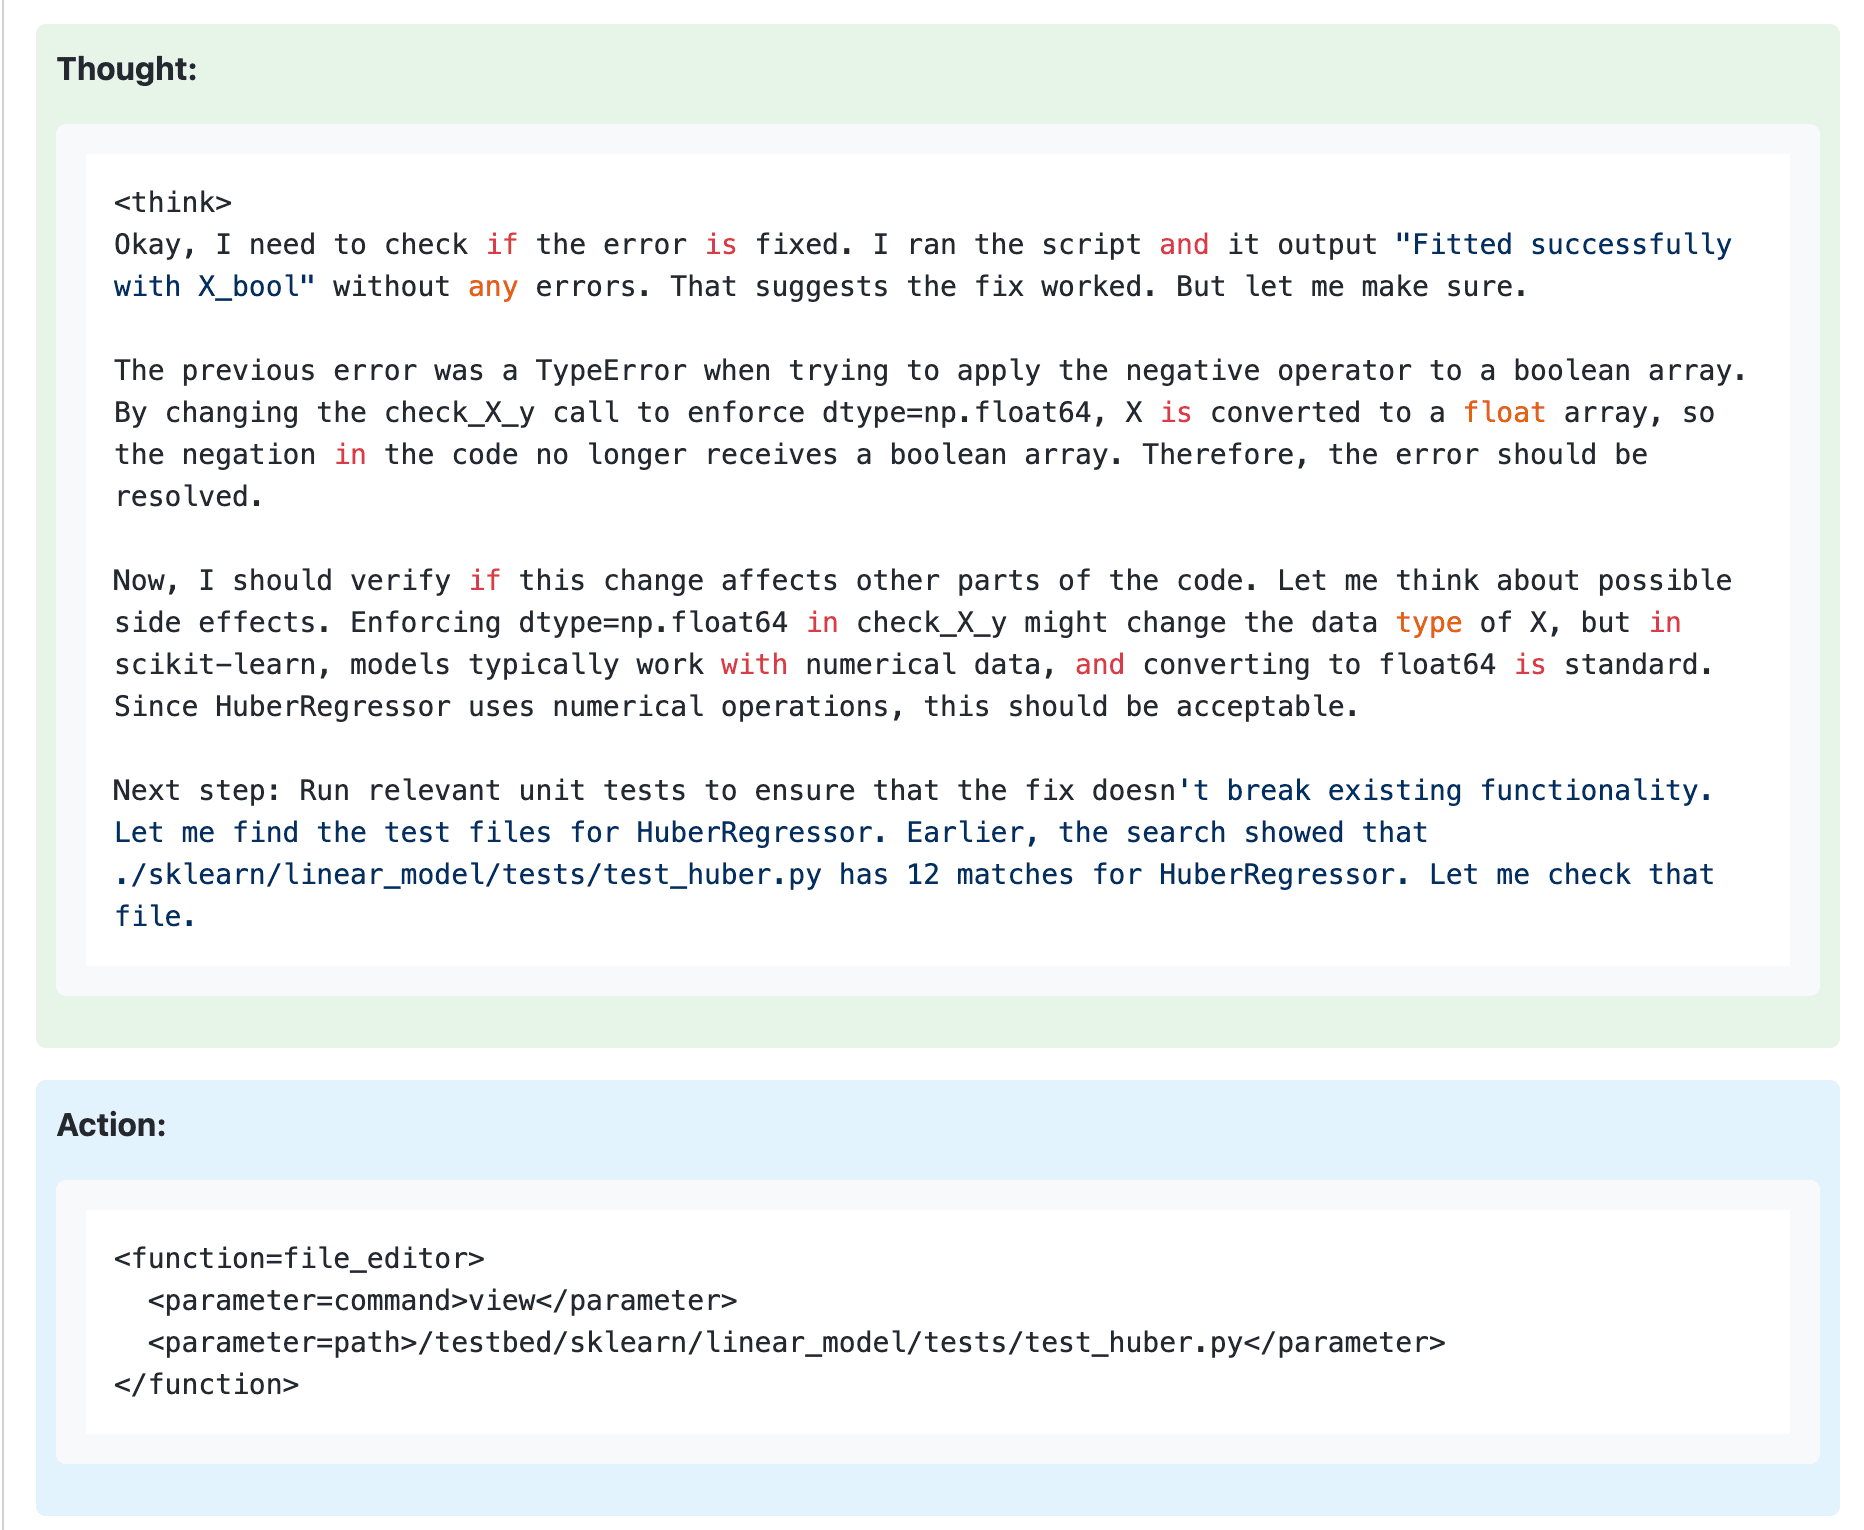Click the text "12 matches"

990,875
